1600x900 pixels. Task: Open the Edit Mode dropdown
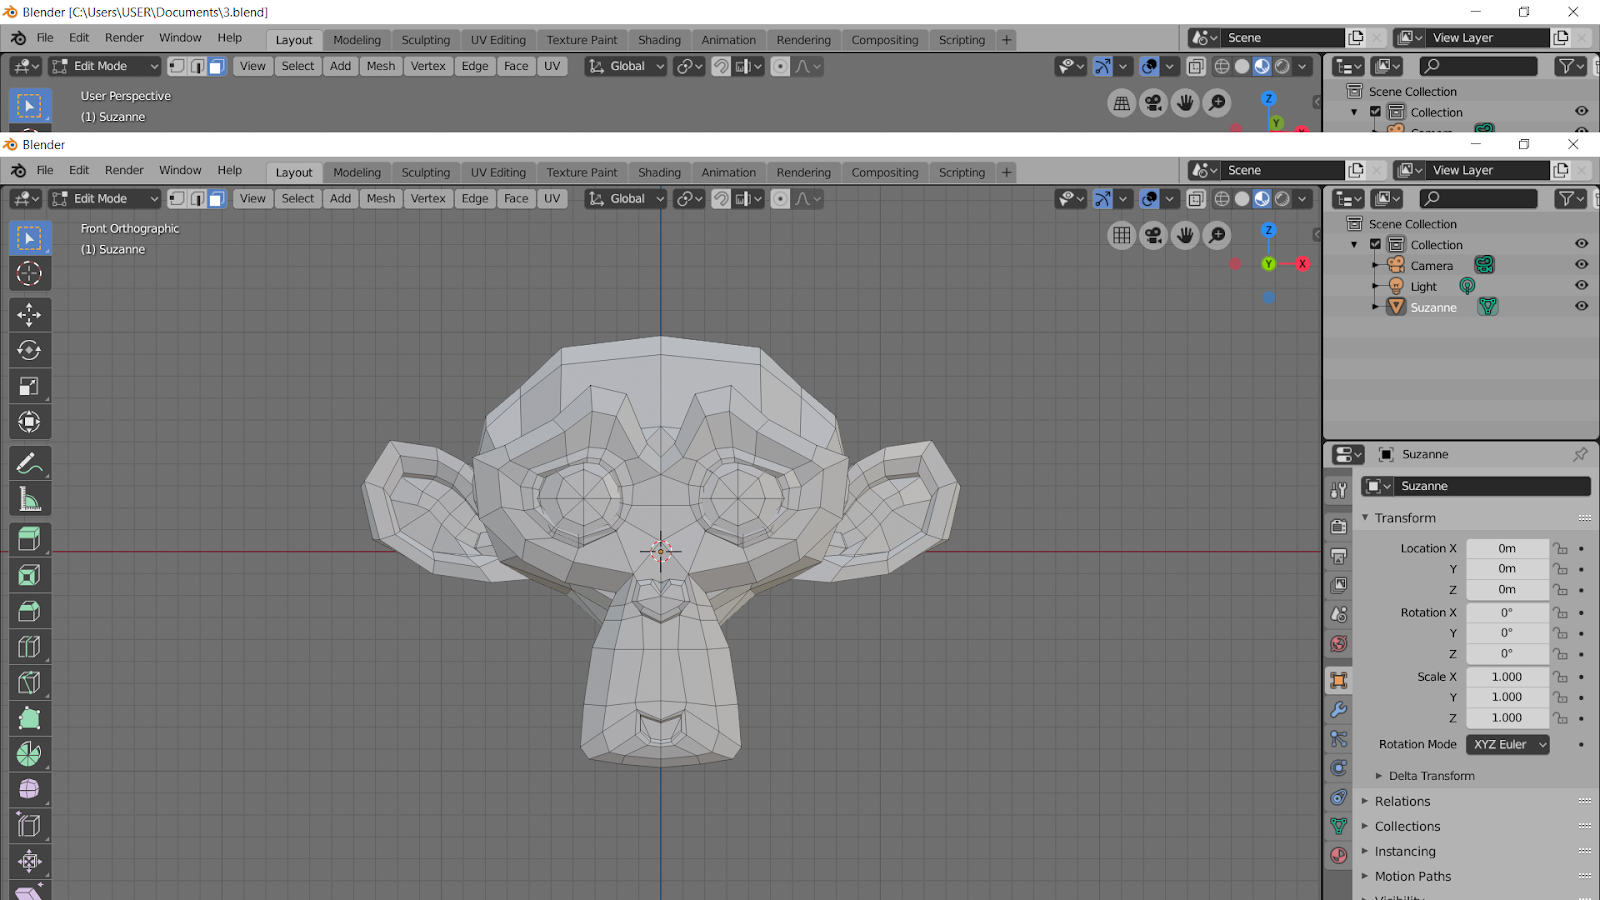tap(103, 198)
